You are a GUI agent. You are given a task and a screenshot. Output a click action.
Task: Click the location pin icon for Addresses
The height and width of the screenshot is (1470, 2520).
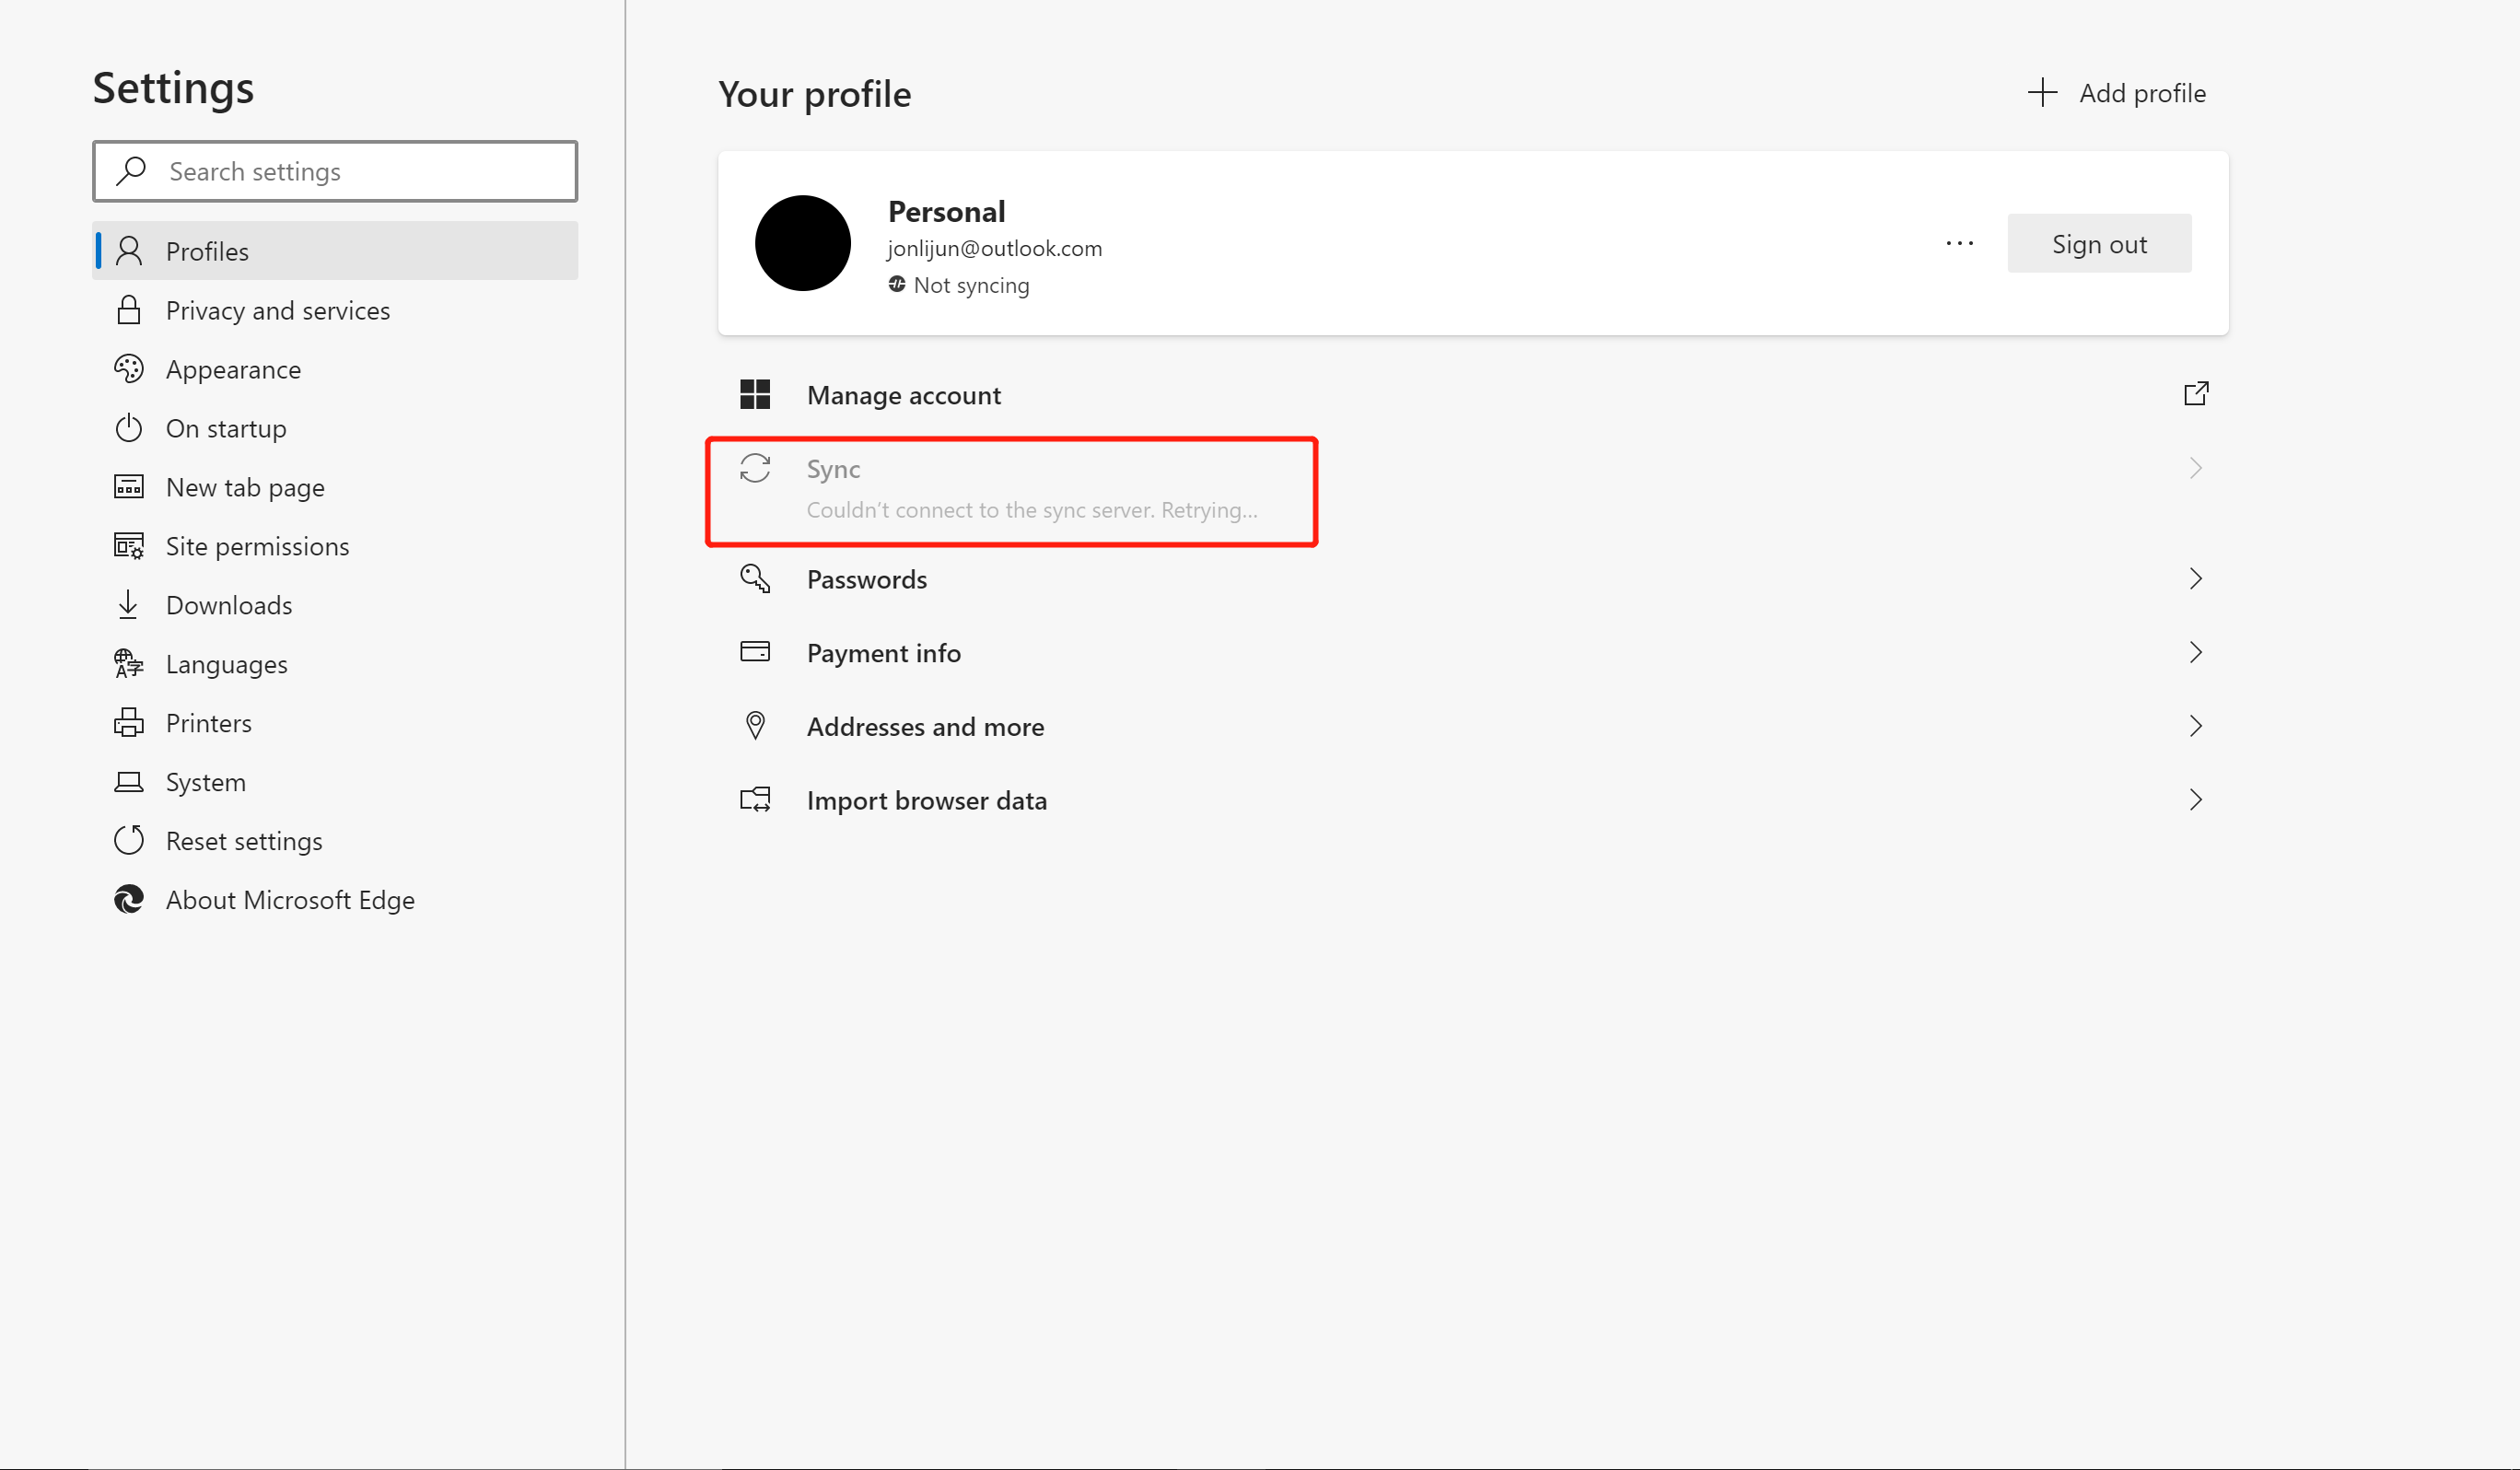pyautogui.click(x=755, y=726)
